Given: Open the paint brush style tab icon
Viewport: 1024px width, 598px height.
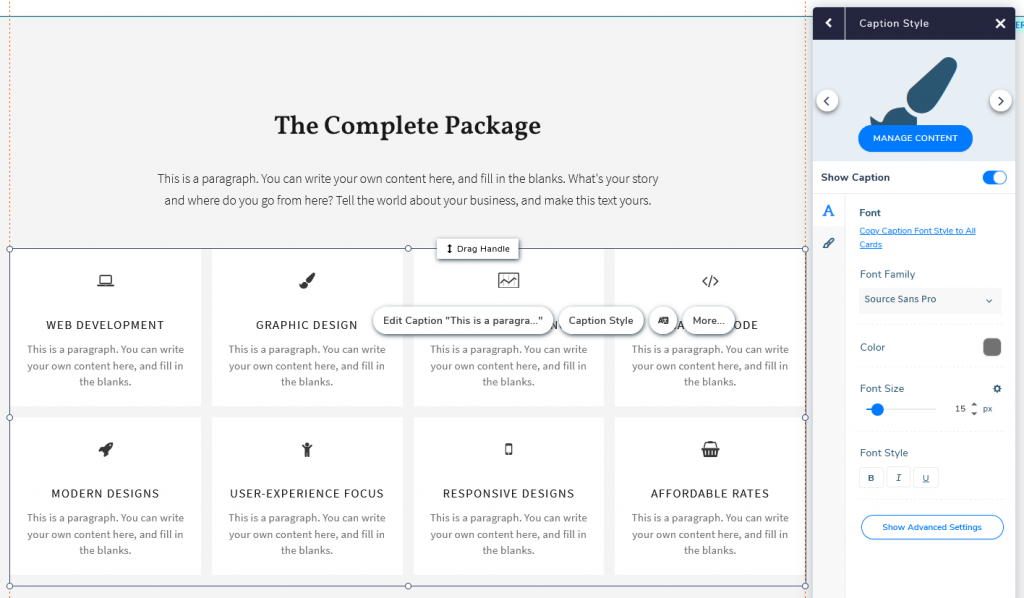Looking at the screenshot, I should point(829,243).
